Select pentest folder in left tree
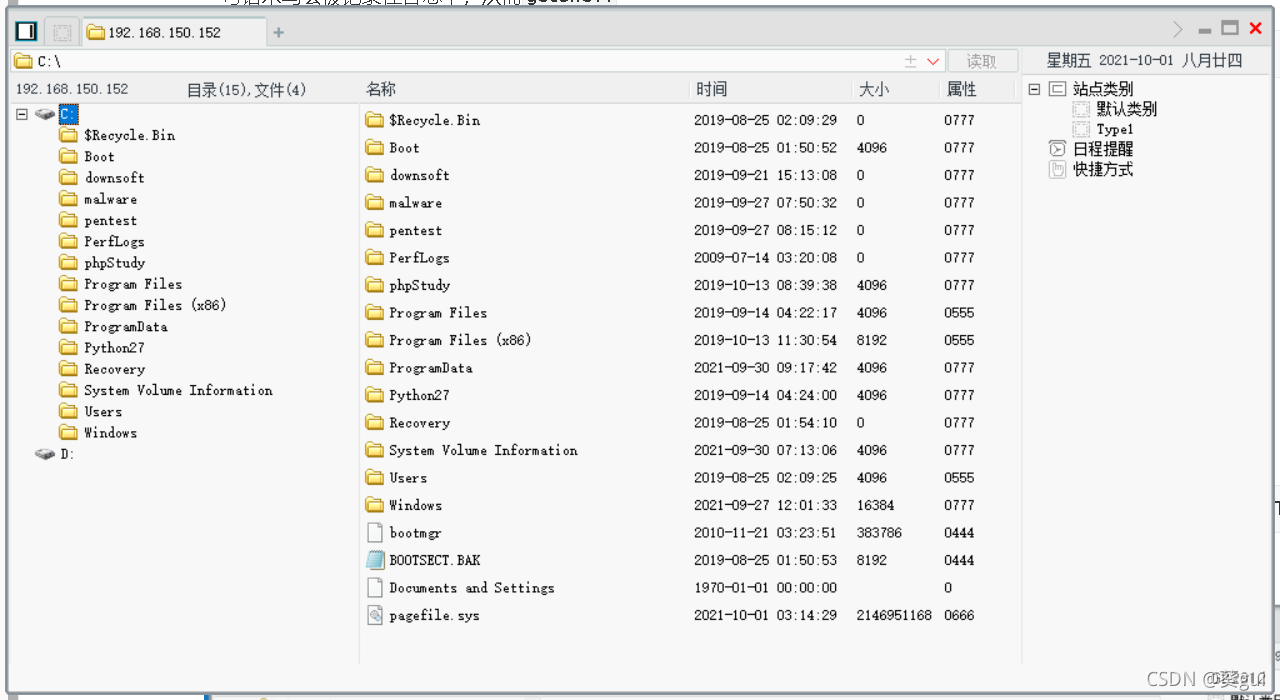 [110, 220]
